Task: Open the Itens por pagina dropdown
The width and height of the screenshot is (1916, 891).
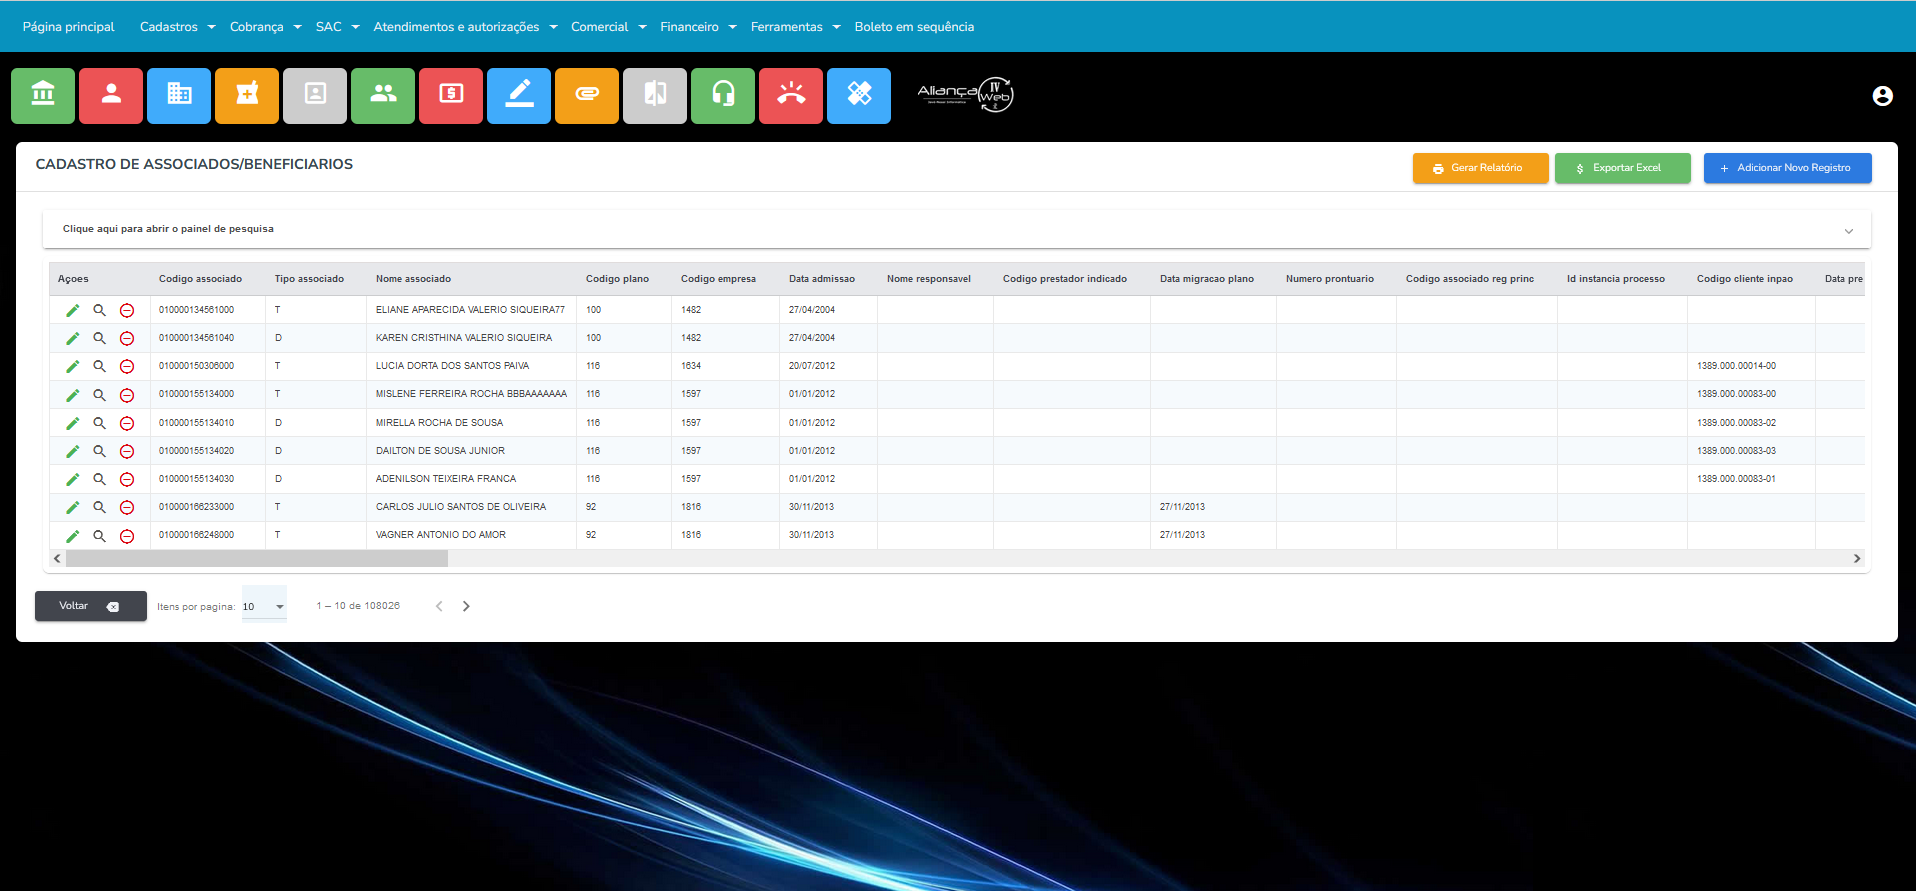Action: [x=264, y=606]
